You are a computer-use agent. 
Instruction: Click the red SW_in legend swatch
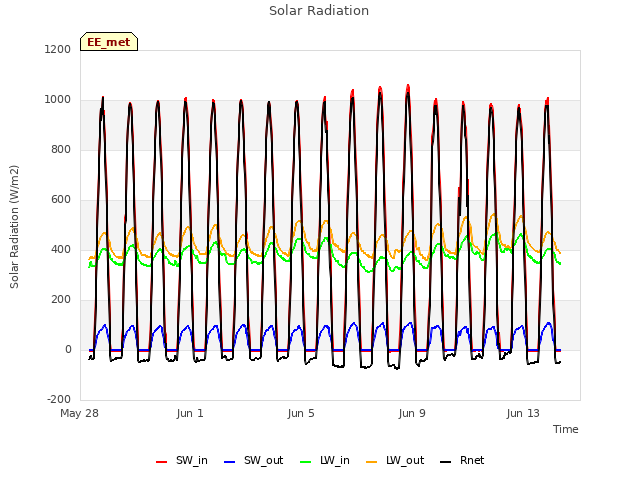click(162, 462)
